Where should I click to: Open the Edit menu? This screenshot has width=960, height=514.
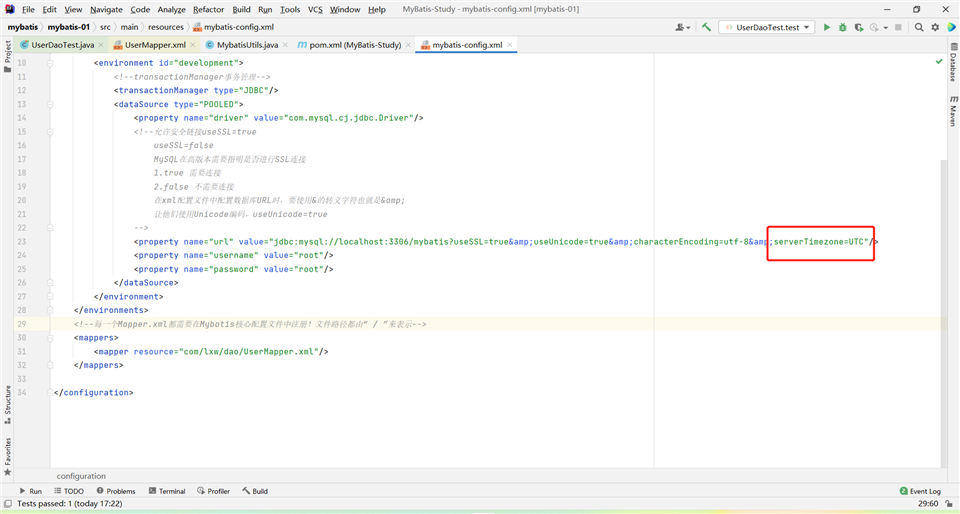[x=50, y=9]
